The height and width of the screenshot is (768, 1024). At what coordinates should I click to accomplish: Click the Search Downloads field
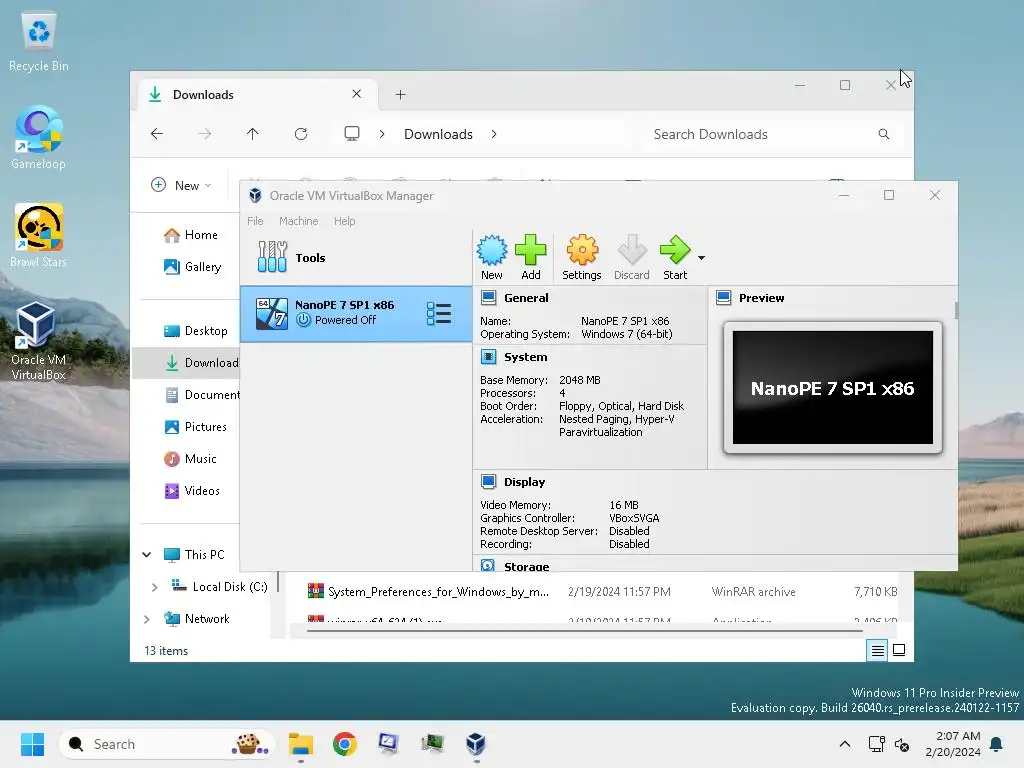pos(772,135)
